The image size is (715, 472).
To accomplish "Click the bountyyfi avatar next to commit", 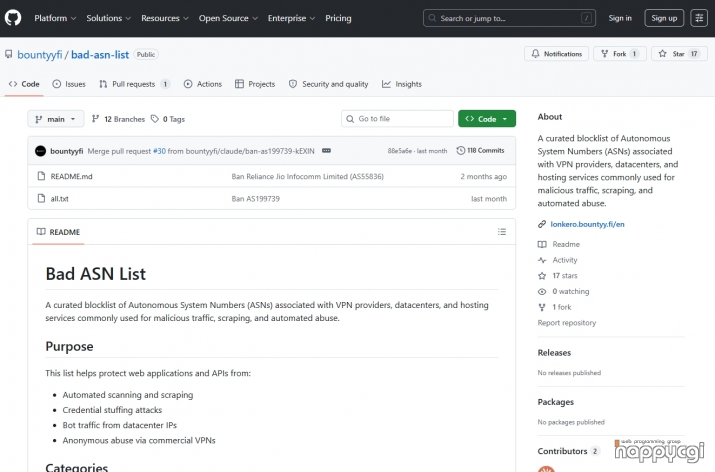I will point(40,151).
